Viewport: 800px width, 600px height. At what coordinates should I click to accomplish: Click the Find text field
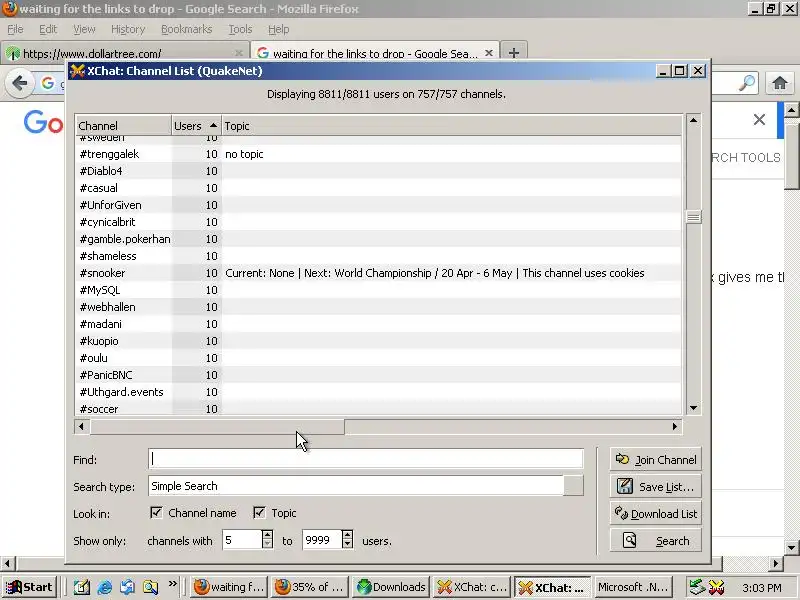click(366, 459)
